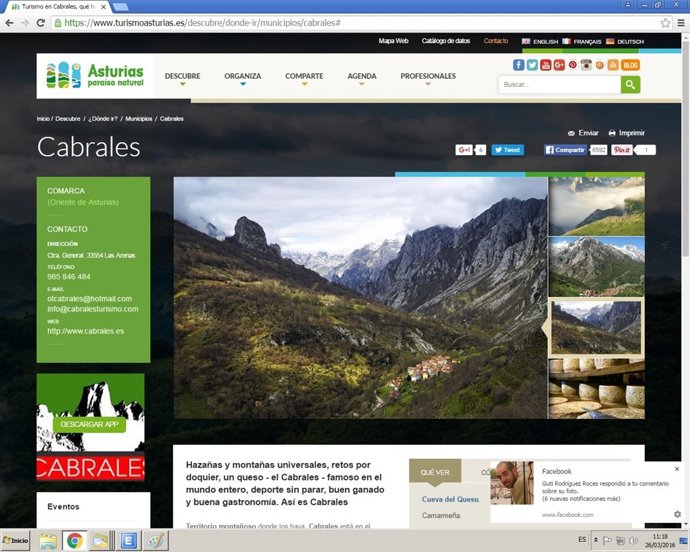
Task: Click the volume speaker tray icon
Action: [x=634, y=540]
